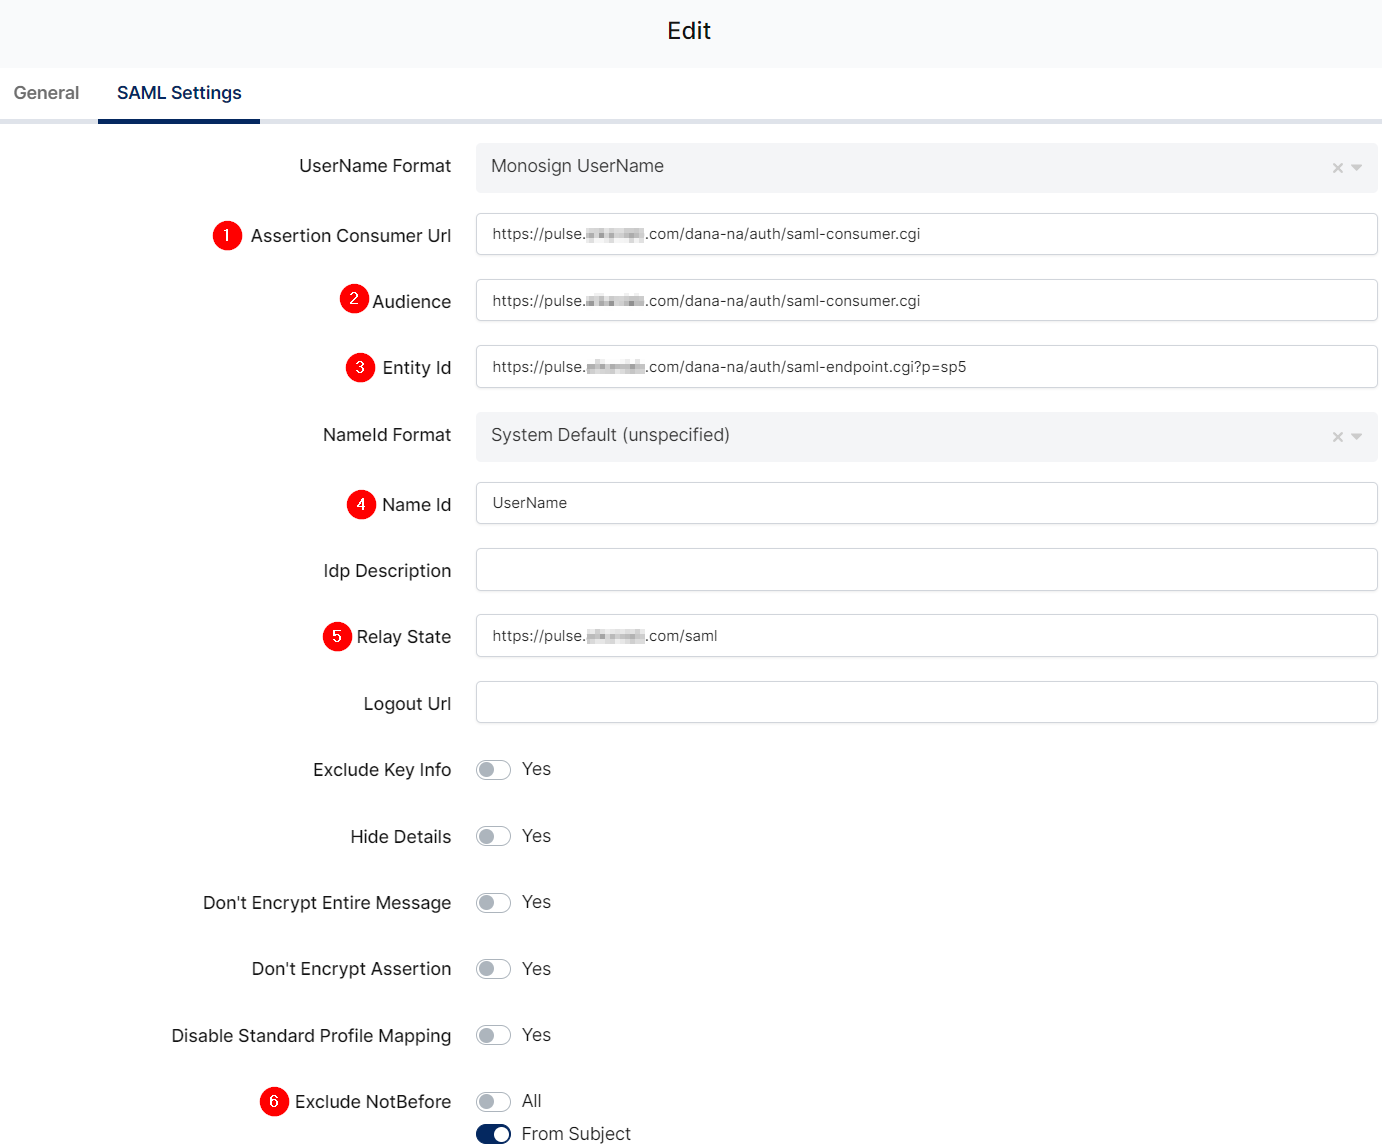Click the Assertion Consumer Url field
Viewport: 1382px width, 1147px height.
926,234
